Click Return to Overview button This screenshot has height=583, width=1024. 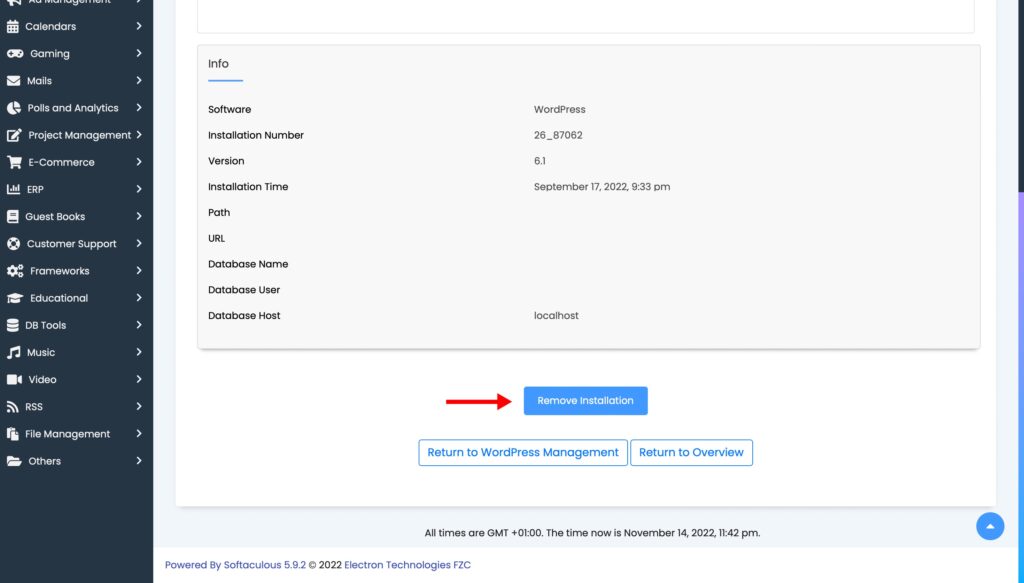coord(691,452)
